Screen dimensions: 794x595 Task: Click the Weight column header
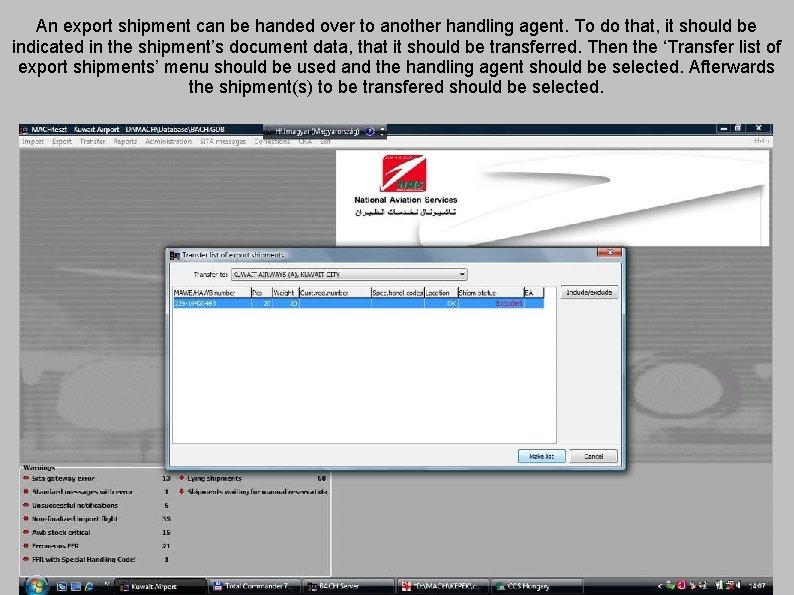[x=285, y=293]
